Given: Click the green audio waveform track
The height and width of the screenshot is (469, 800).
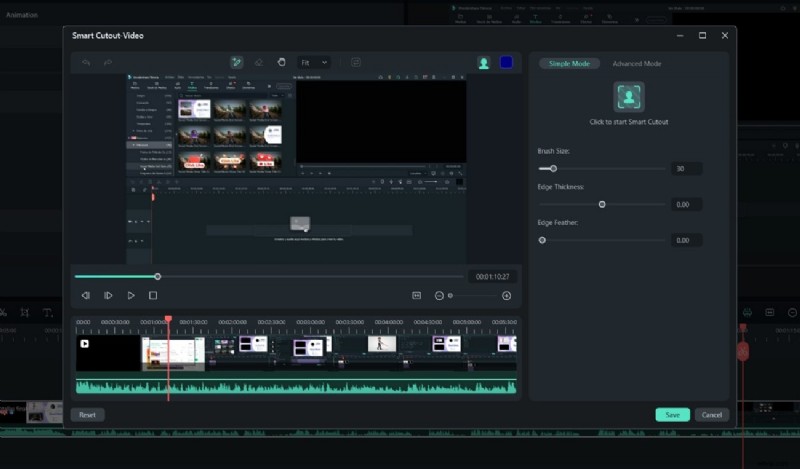Looking at the screenshot, I should (x=296, y=386).
